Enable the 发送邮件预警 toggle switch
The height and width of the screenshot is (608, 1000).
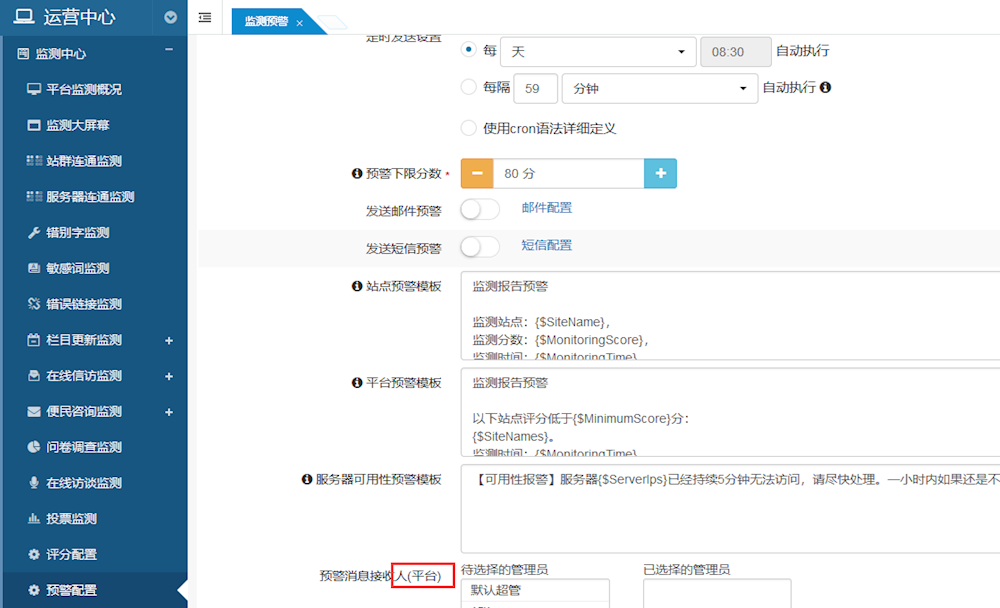pyautogui.click(x=480, y=209)
